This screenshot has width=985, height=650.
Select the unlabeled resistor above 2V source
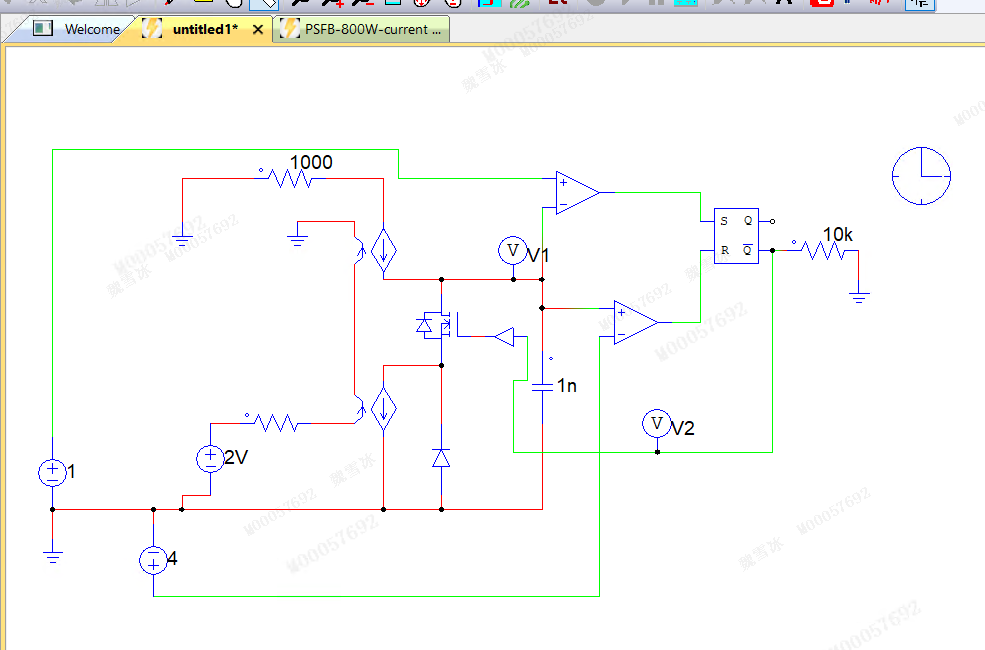coord(277,423)
